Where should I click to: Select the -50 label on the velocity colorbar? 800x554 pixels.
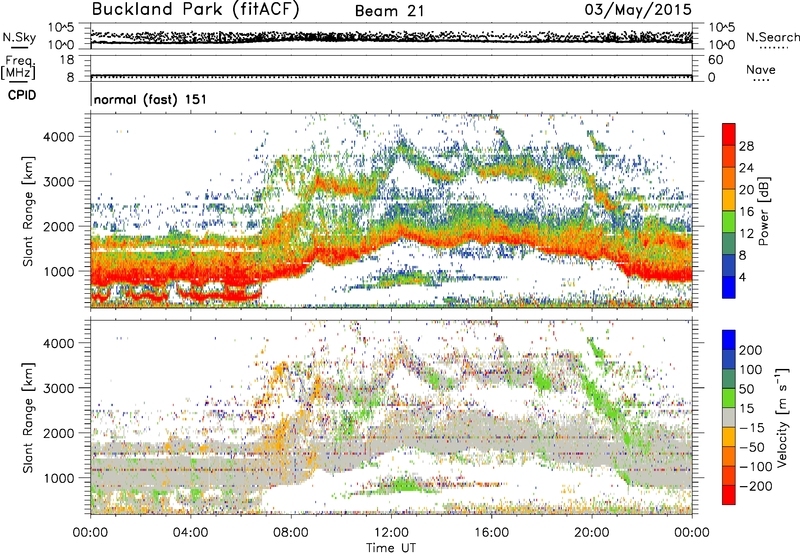pos(751,447)
